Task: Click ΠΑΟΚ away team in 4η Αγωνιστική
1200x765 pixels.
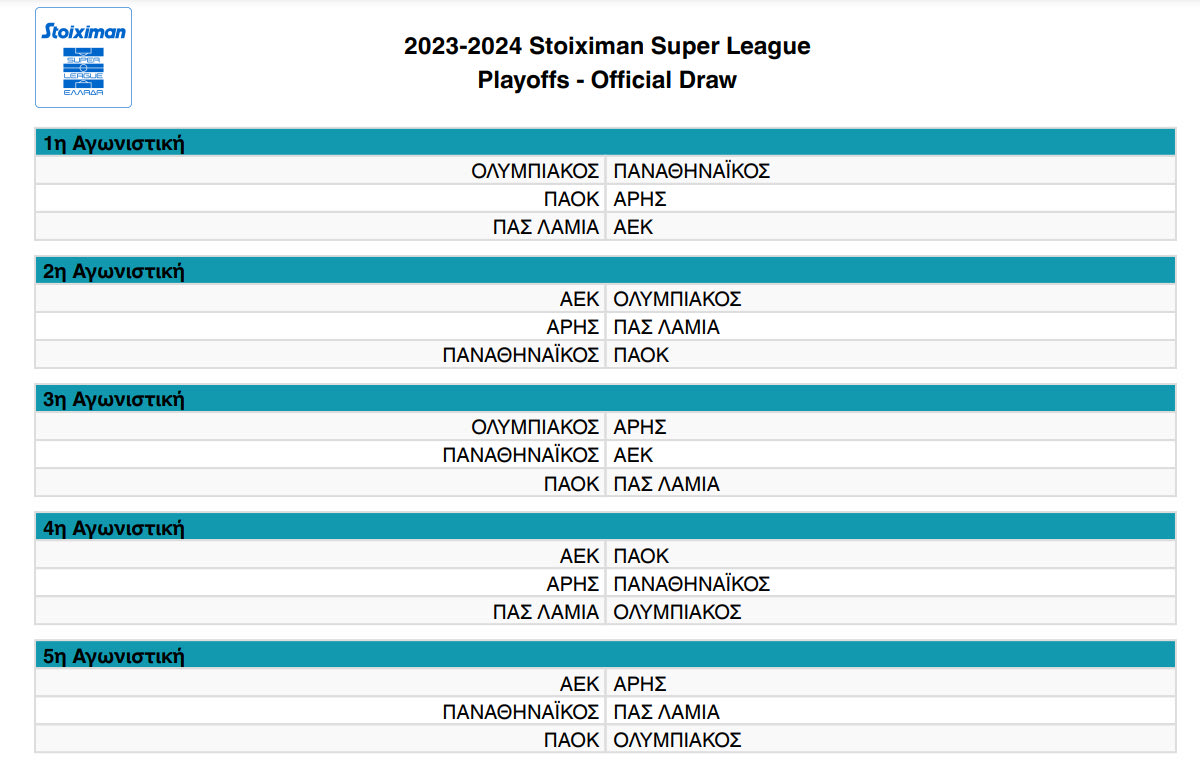Action: coord(641,556)
